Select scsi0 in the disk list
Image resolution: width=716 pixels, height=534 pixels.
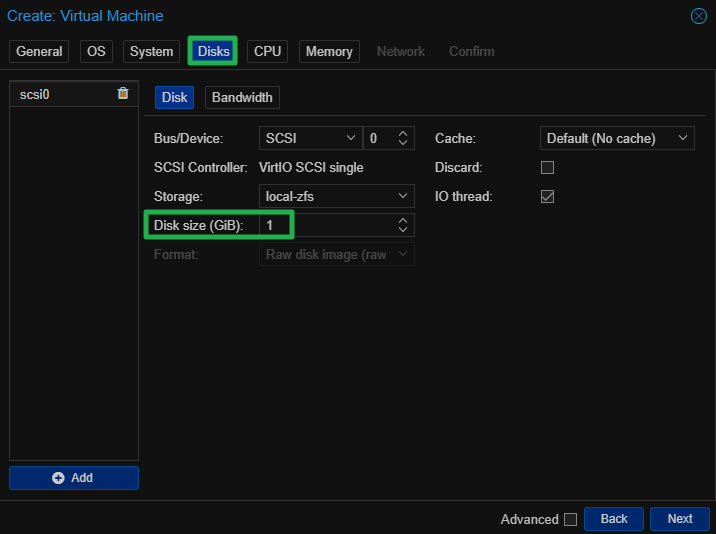[60, 94]
